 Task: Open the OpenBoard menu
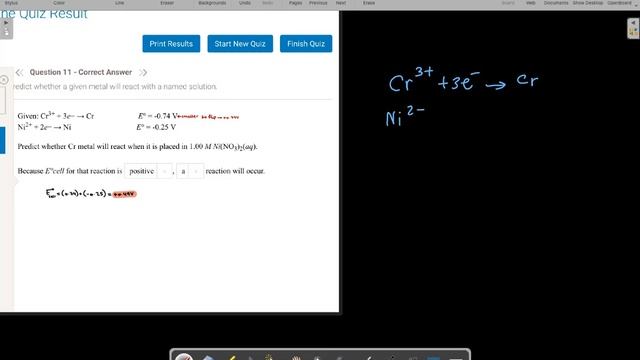(619, 3)
